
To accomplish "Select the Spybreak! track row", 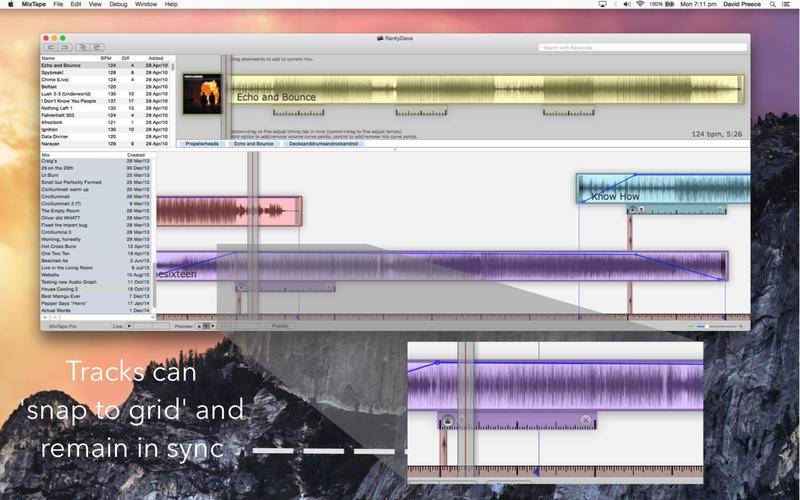I will 105,72.
